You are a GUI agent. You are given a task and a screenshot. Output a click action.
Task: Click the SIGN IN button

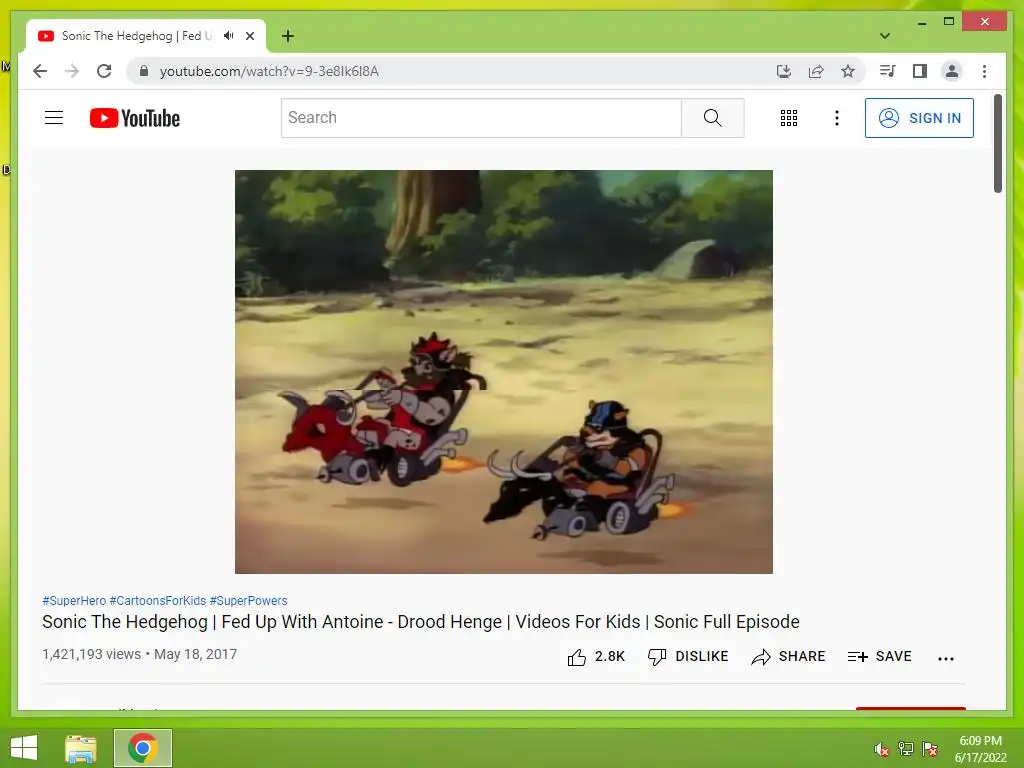coord(919,118)
